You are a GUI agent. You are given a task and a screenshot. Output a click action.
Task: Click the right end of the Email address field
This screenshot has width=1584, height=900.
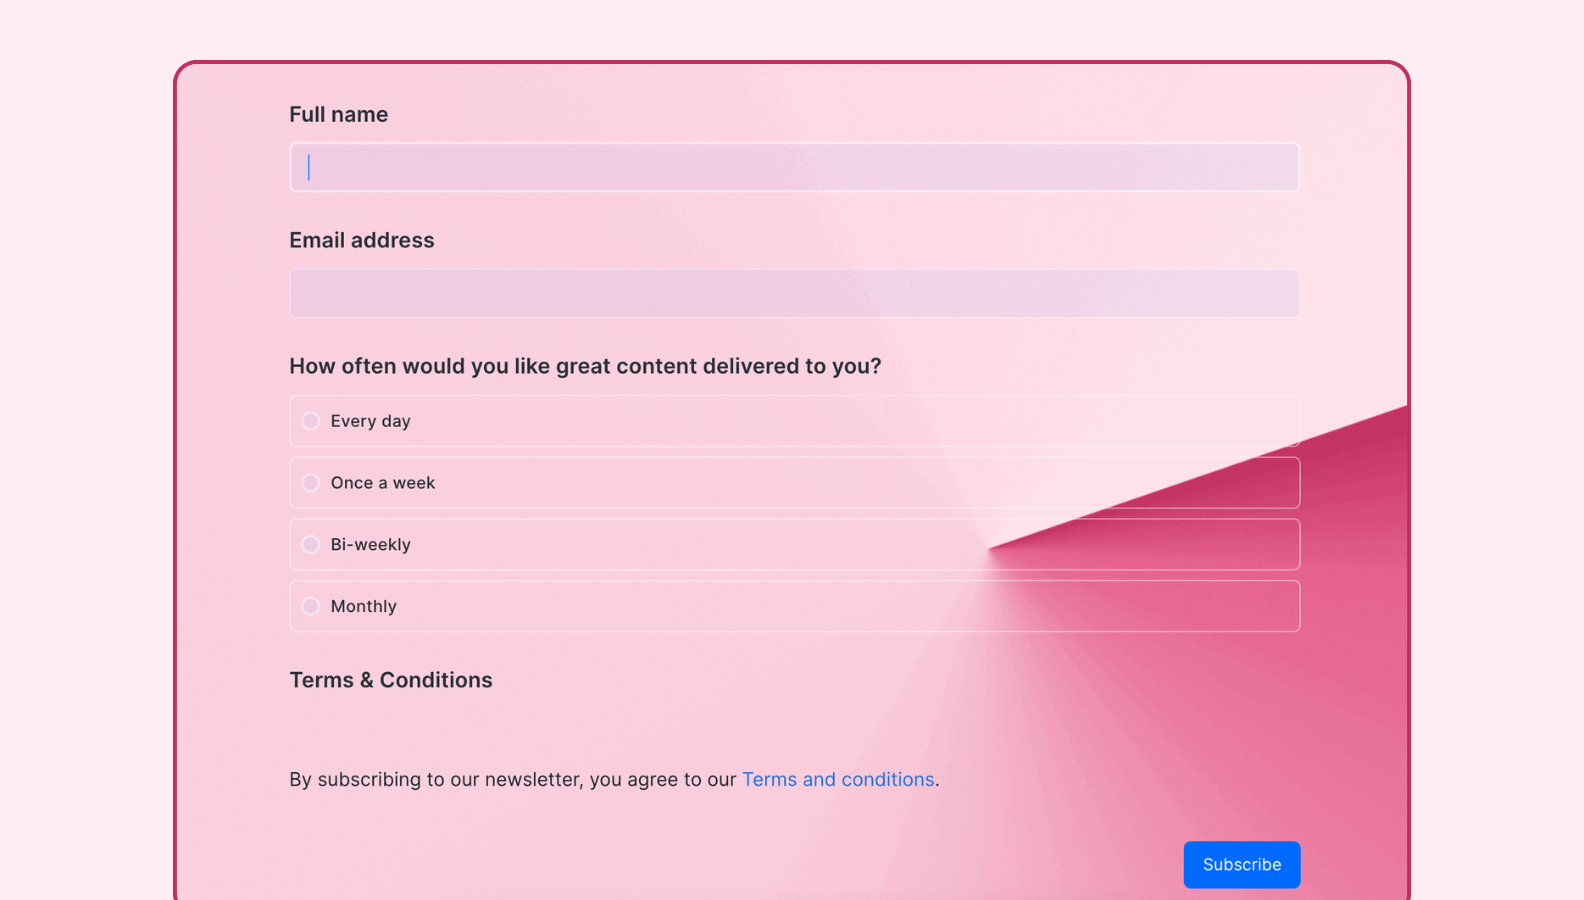tap(1280, 293)
